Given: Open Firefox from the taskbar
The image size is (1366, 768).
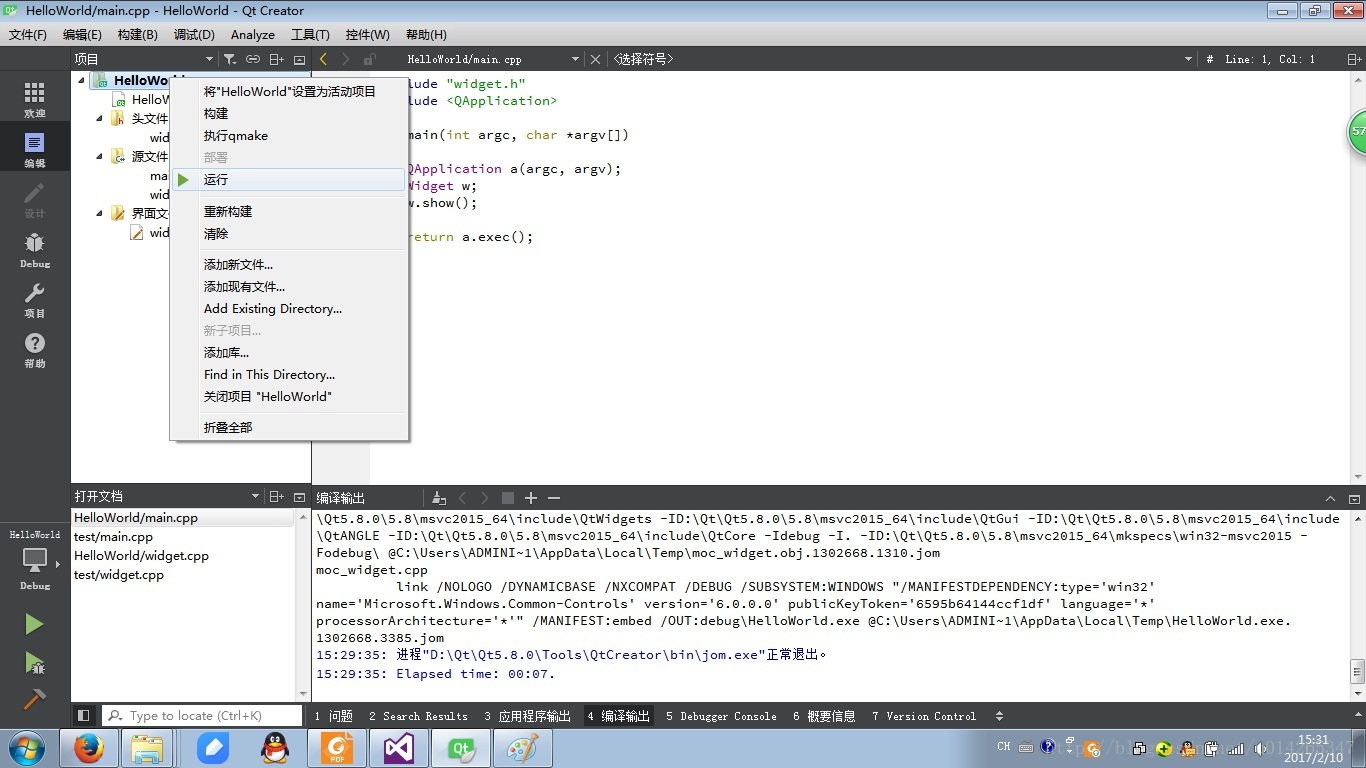Looking at the screenshot, I should [x=89, y=748].
